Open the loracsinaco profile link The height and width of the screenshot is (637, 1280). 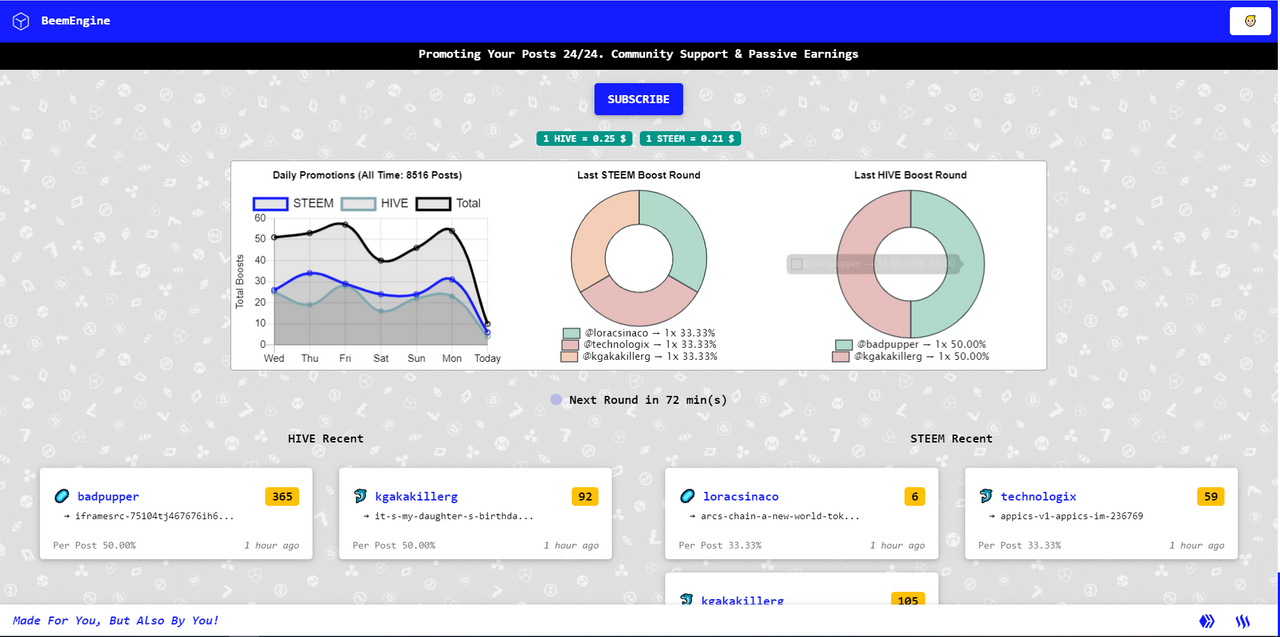[x=741, y=496]
